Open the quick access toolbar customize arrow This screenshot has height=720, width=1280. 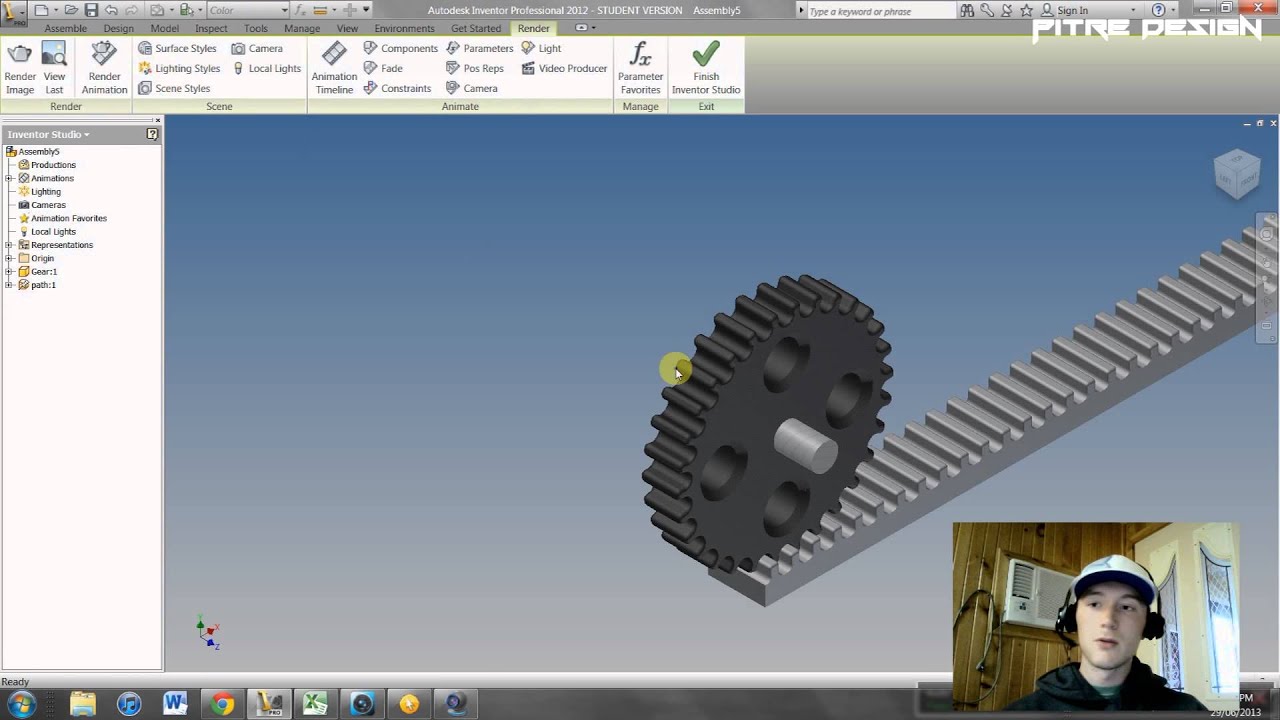pyautogui.click(x=366, y=10)
